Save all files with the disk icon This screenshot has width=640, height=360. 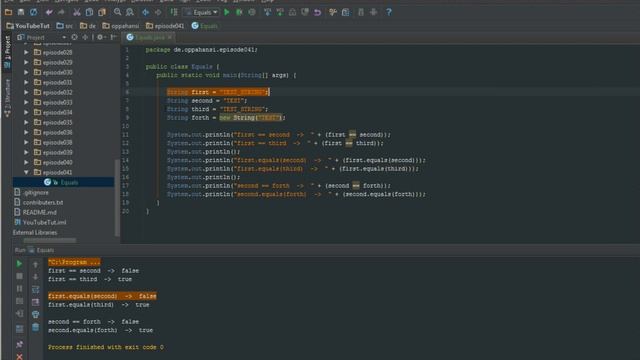pyautogui.click(x=21, y=12)
